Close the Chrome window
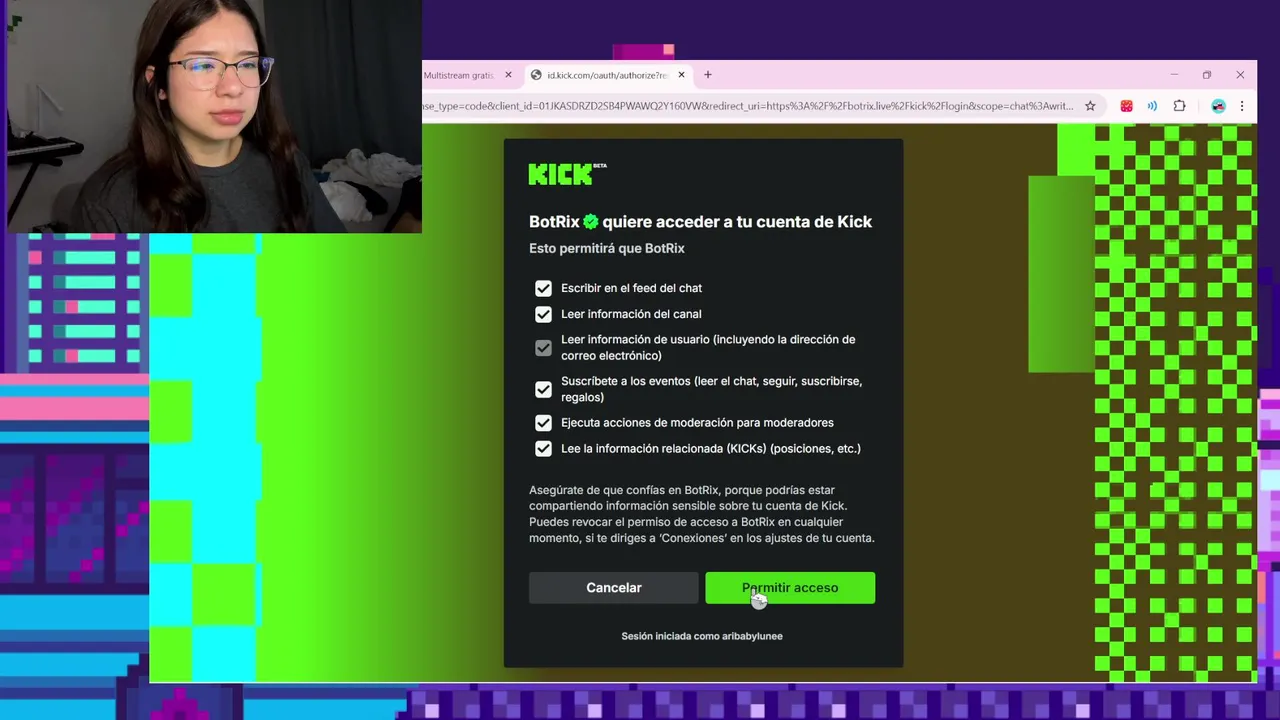The width and height of the screenshot is (1280, 720). (x=1240, y=75)
